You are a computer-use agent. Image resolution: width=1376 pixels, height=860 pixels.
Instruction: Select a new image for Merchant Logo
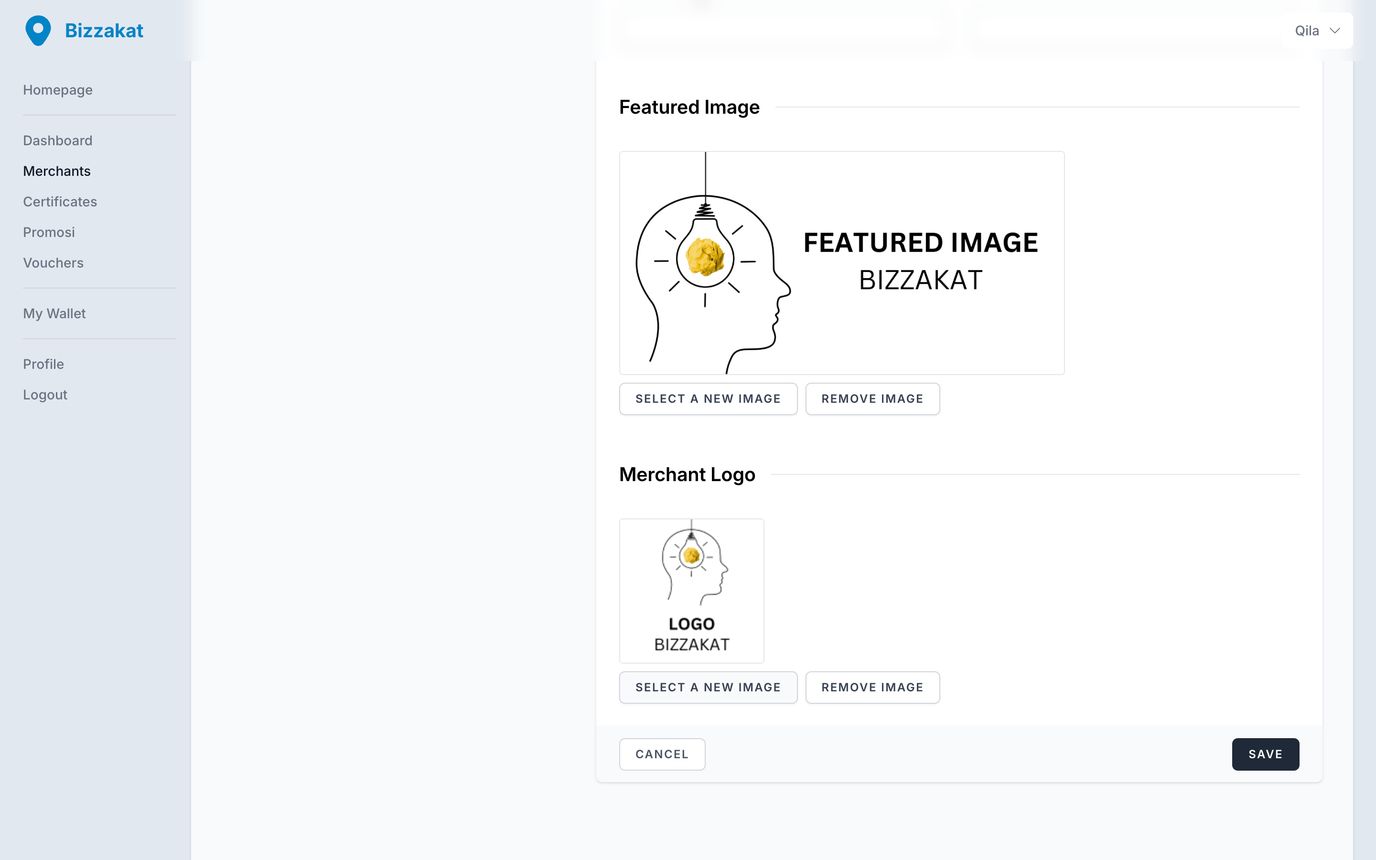click(708, 688)
